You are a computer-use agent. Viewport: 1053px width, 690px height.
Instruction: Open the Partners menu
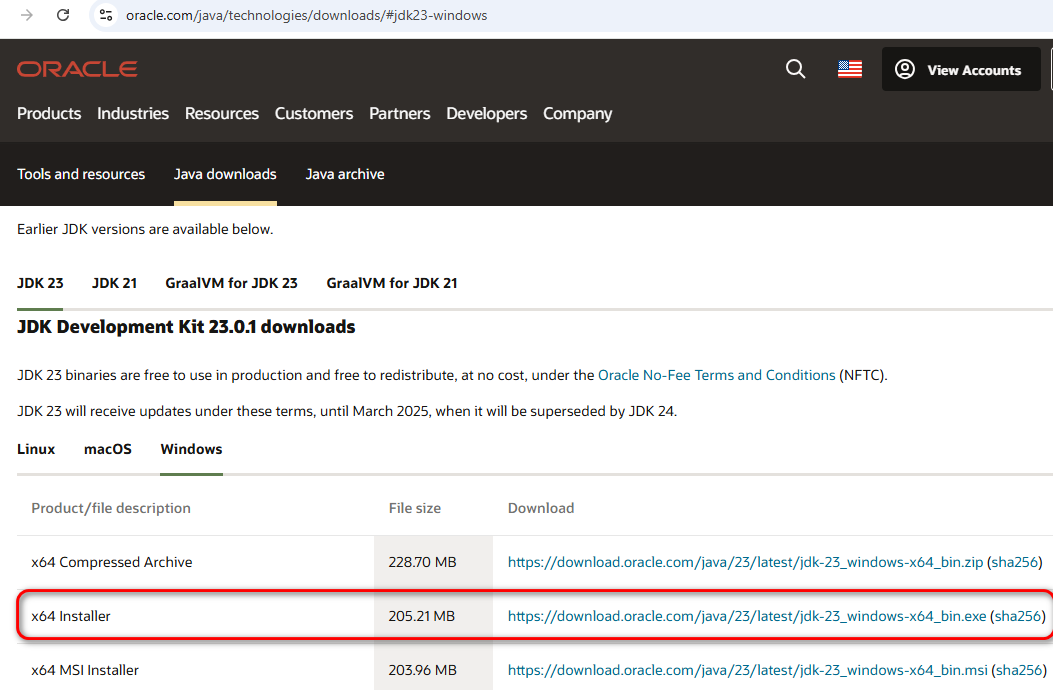(x=400, y=114)
